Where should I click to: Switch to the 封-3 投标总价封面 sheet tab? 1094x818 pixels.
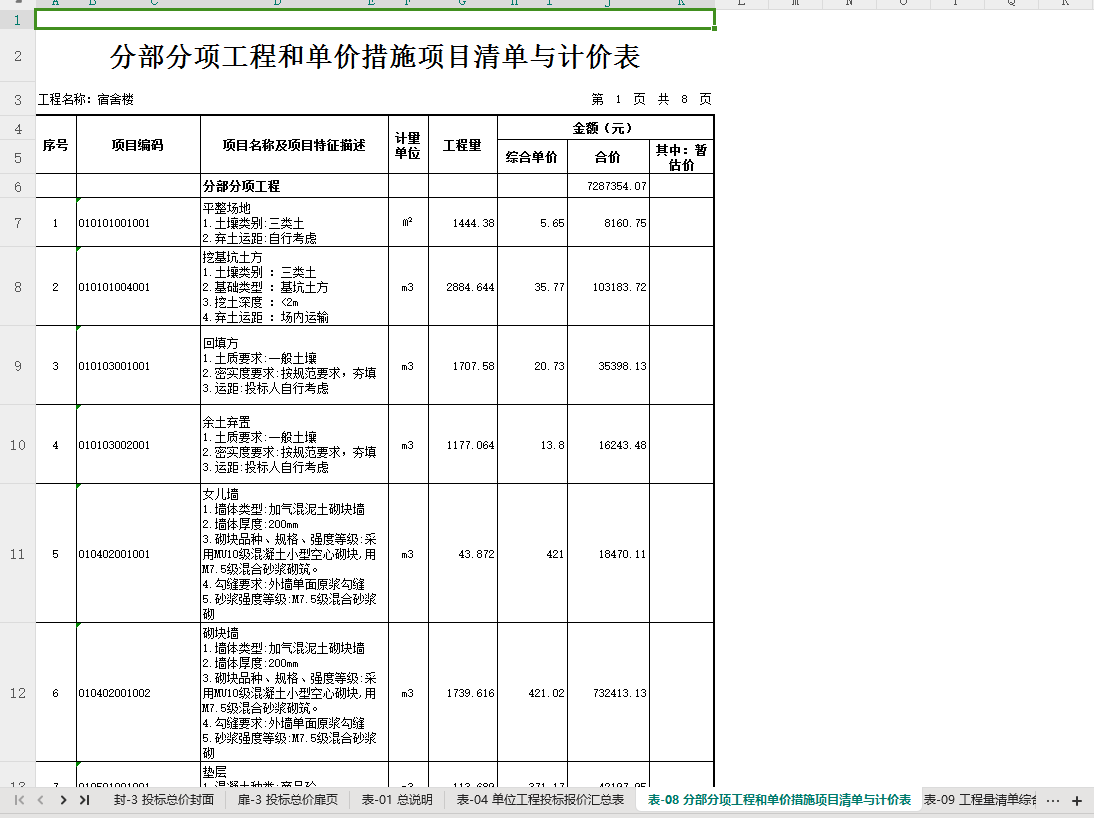[x=164, y=800]
